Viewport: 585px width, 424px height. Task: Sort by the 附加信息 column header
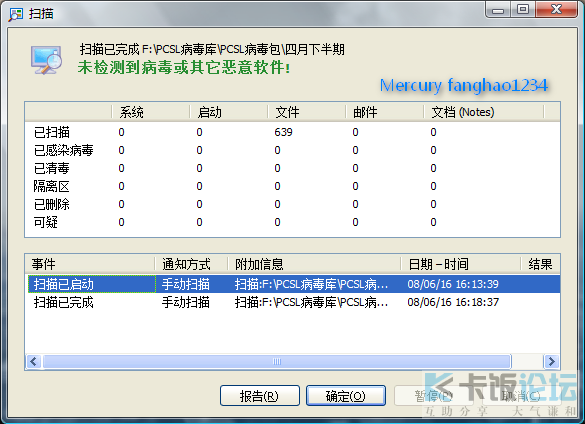(314, 264)
